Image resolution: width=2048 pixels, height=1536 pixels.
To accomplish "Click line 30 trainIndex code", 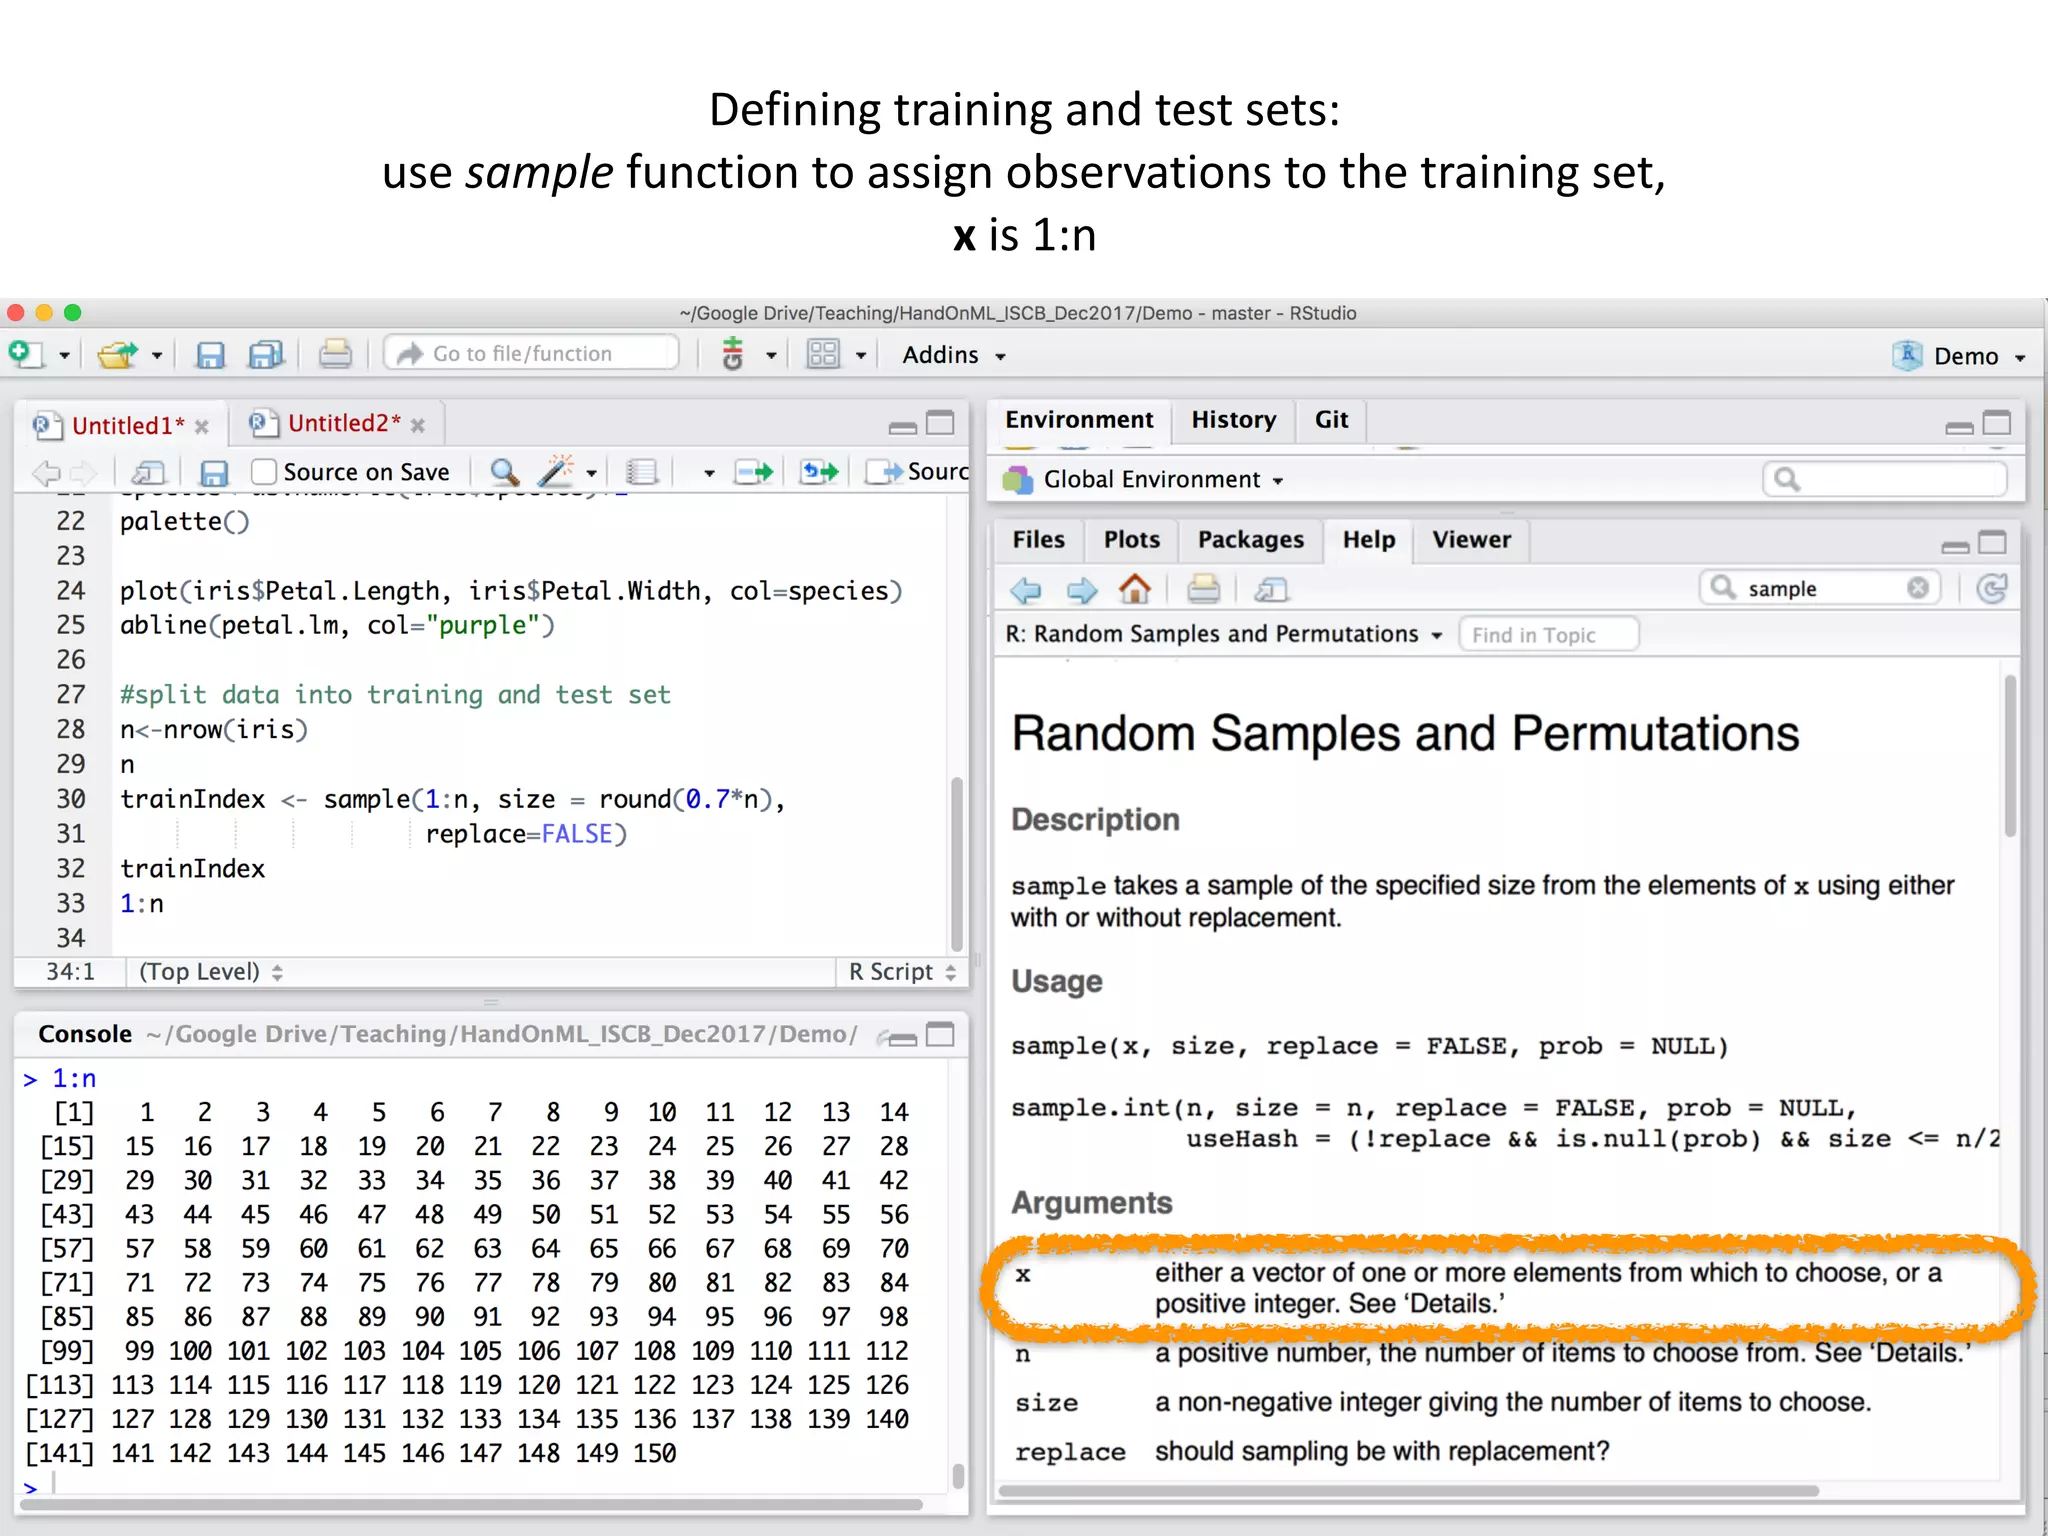I will coord(452,800).
